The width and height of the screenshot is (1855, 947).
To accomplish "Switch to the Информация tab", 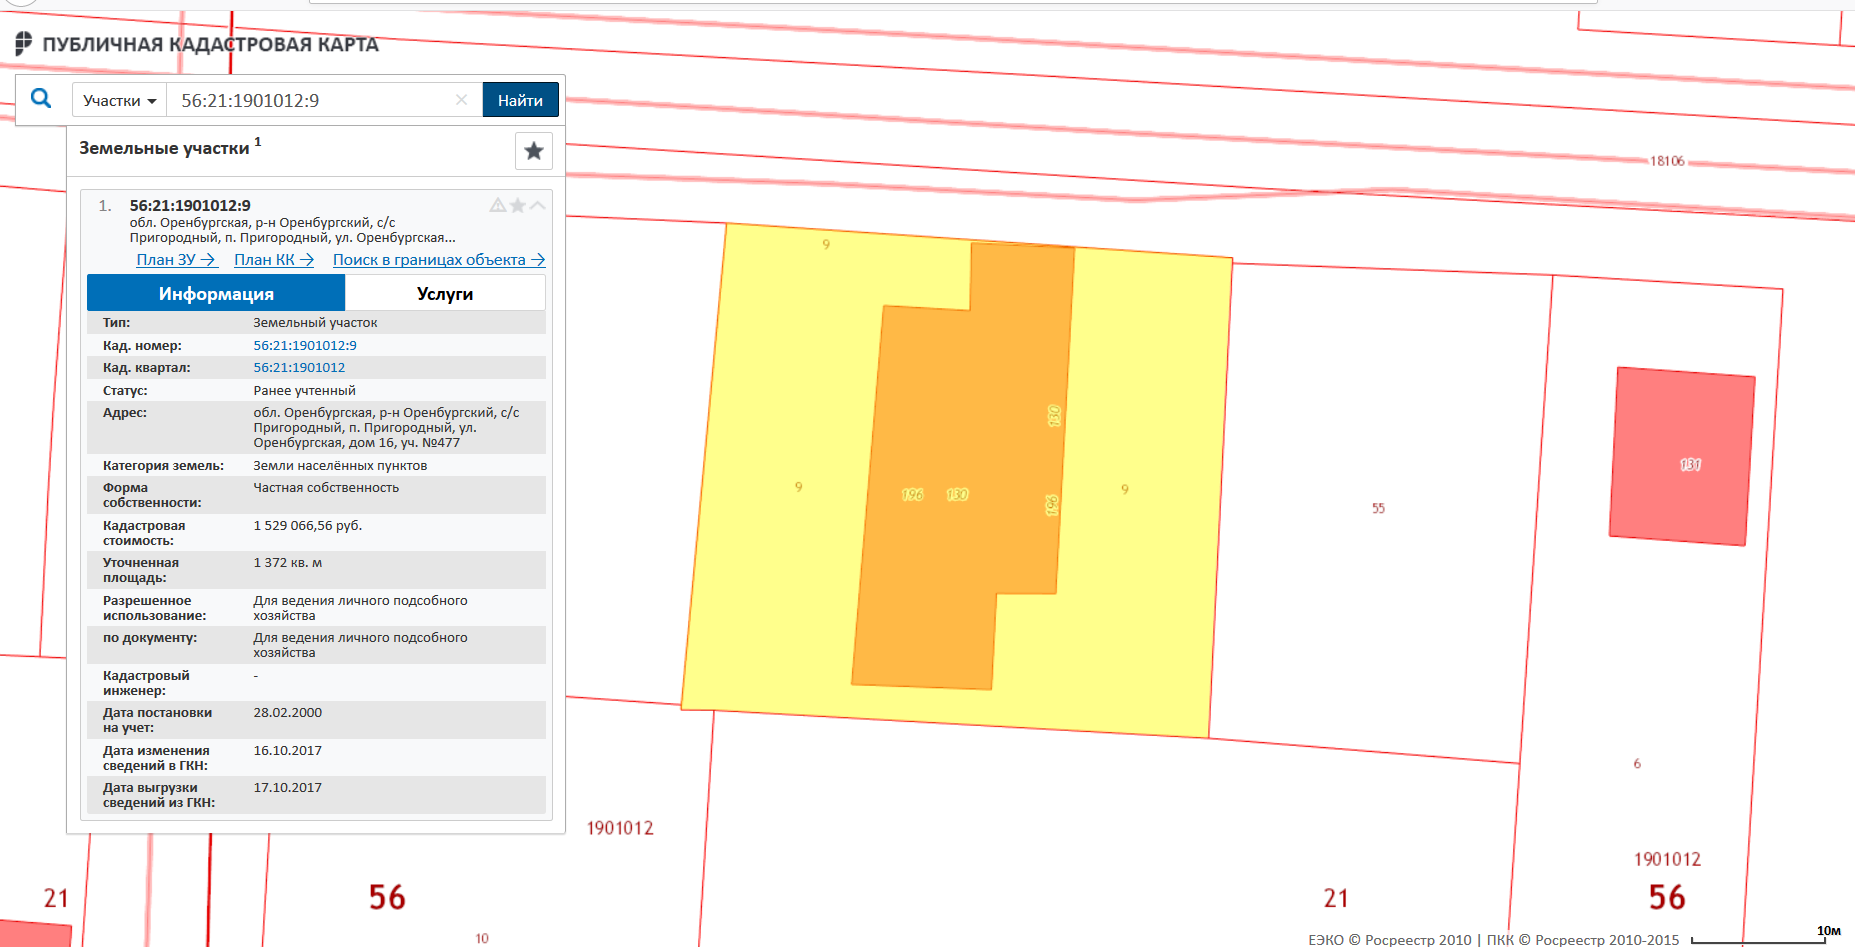I will point(216,294).
